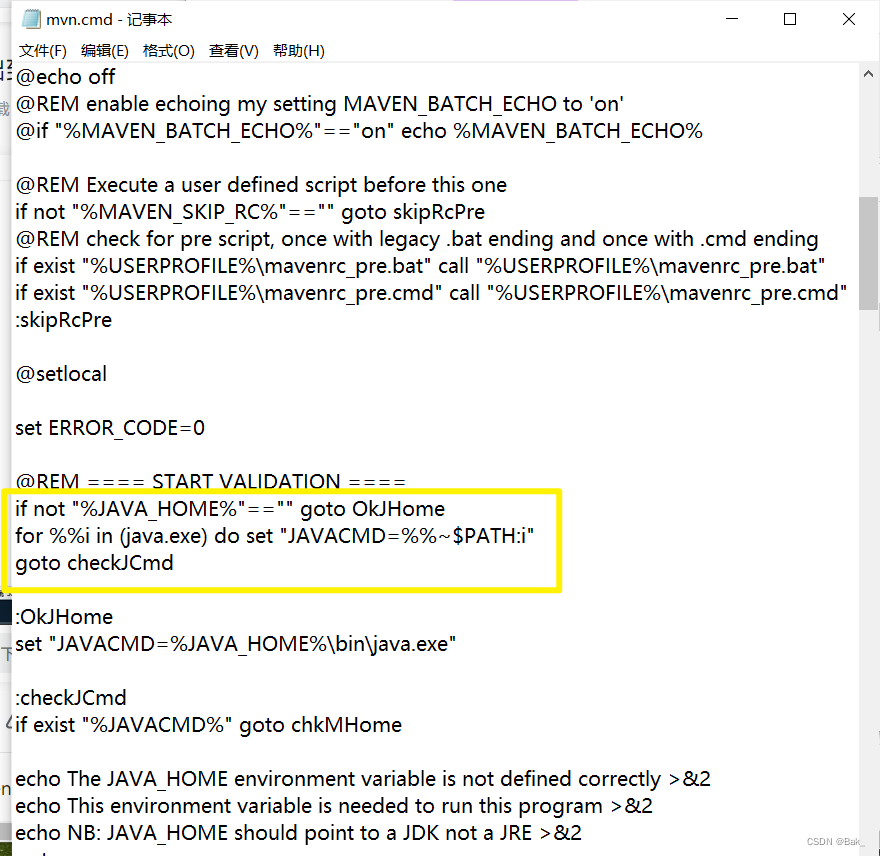This screenshot has width=880, height=856.
Task: Open the 编辑(E) menu
Action: (x=104, y=51)
